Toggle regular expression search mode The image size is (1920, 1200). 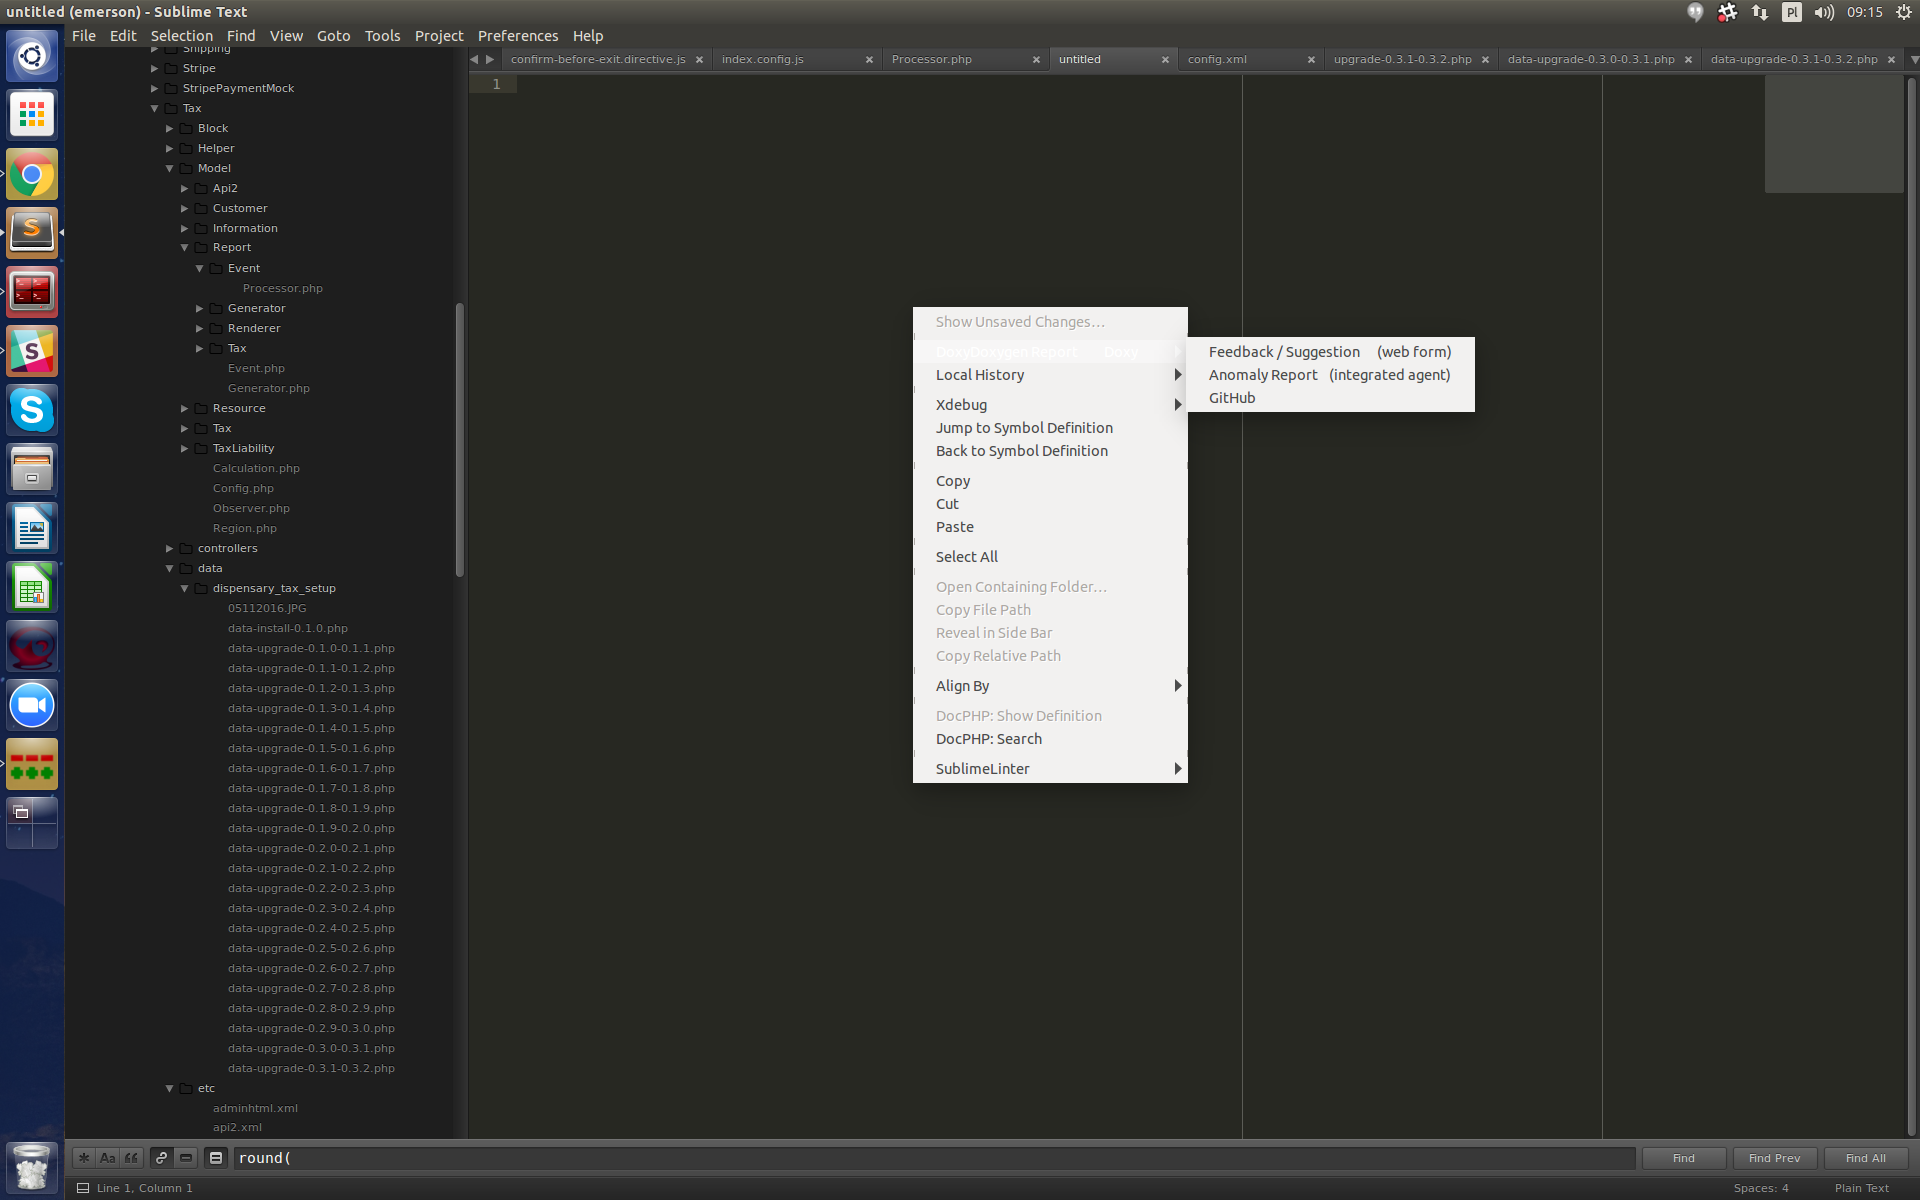(x=84, y=1158)
